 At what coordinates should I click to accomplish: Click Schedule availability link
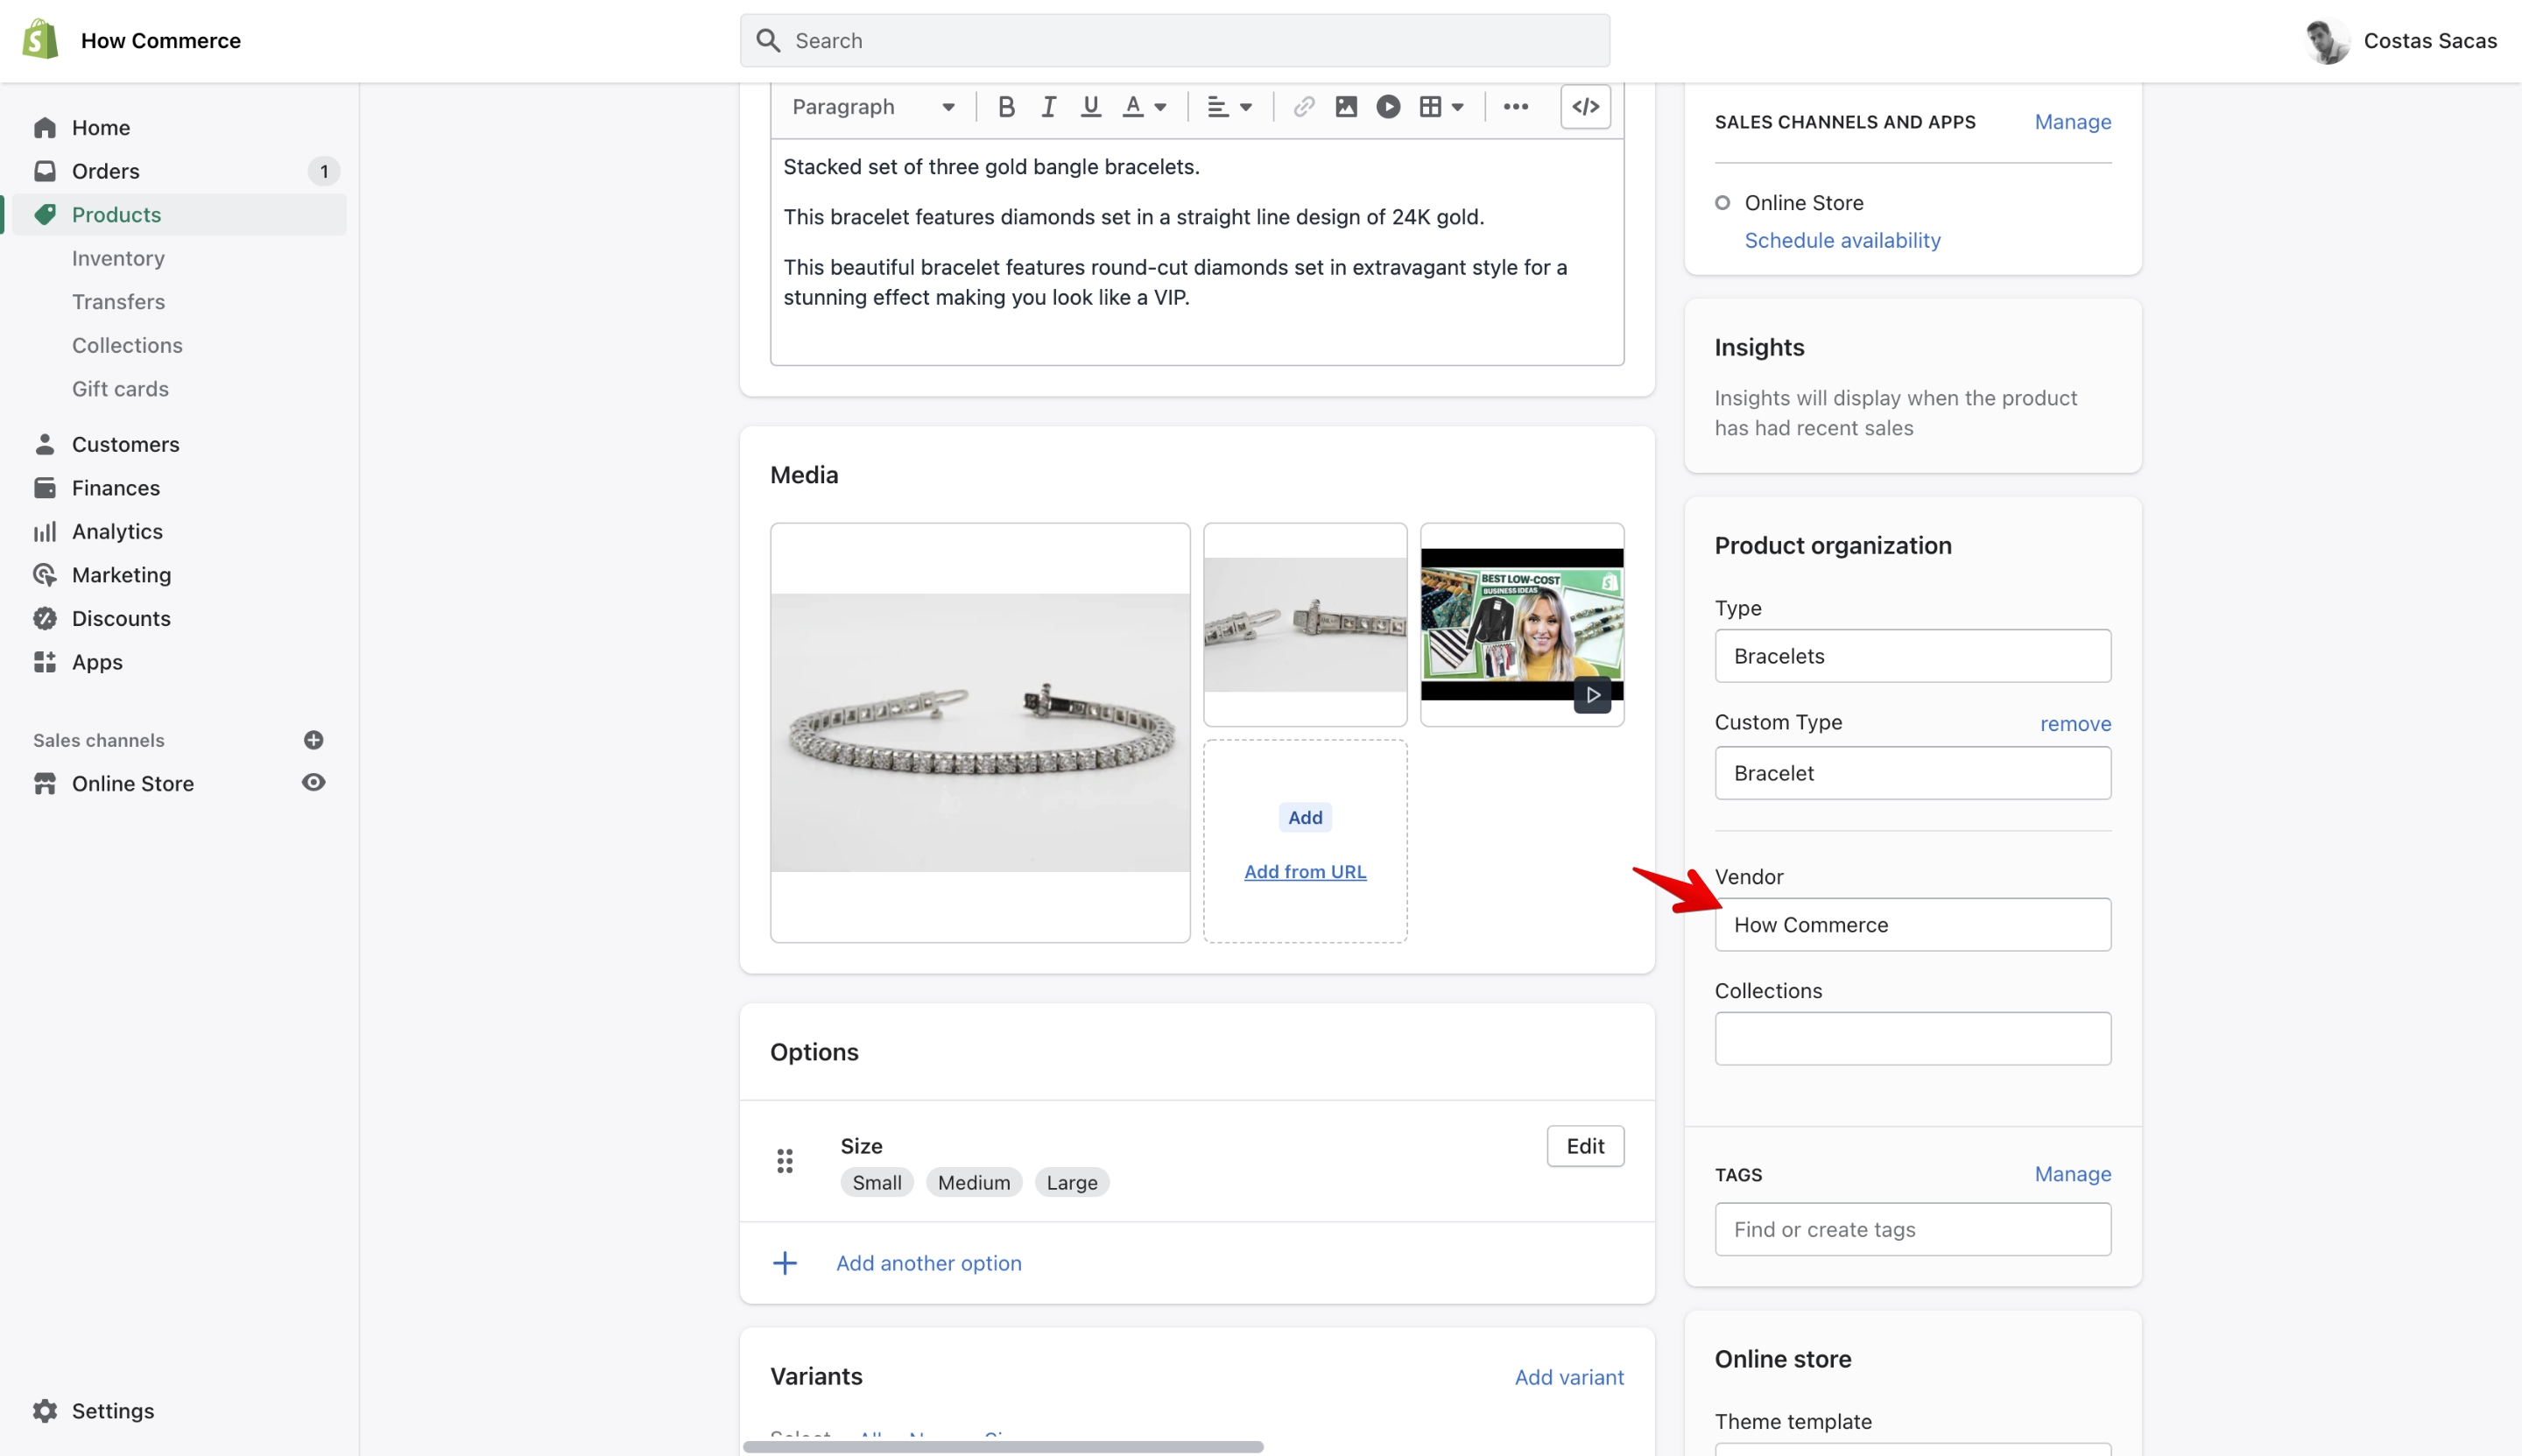pos(1842,240)
